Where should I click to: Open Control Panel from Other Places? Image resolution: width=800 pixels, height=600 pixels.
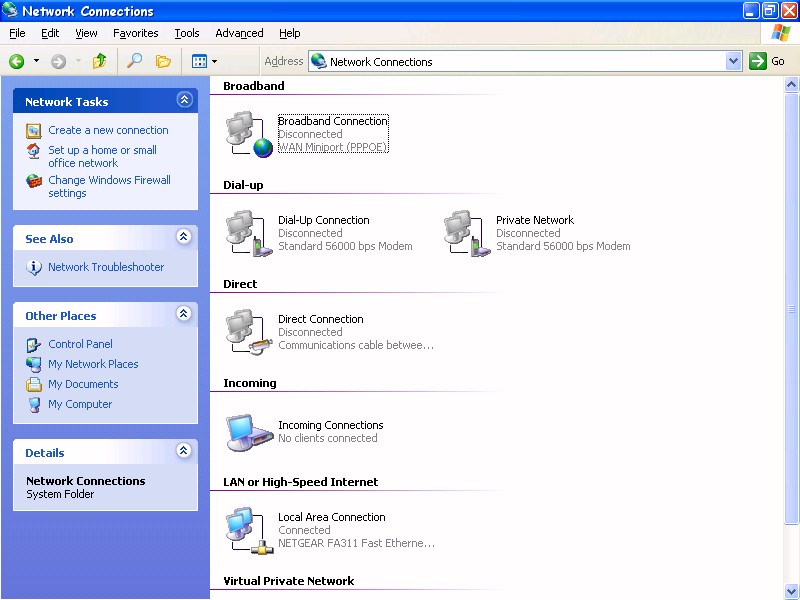pos(80,344)
